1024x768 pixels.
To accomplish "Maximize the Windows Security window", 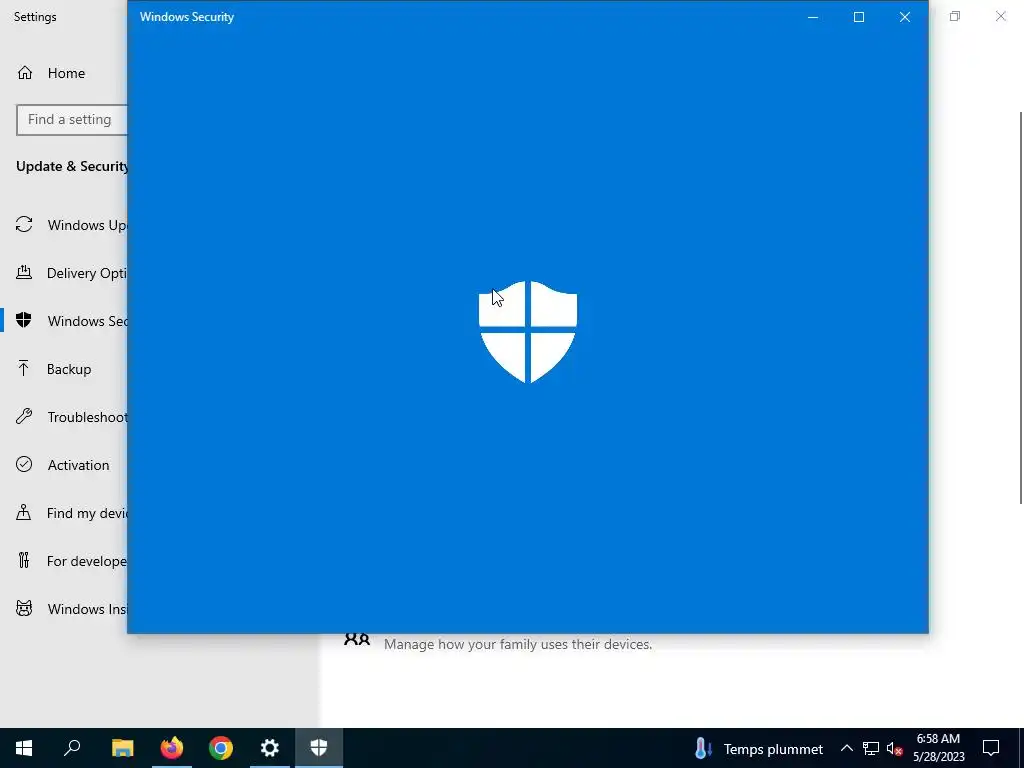I will (859, 17).
